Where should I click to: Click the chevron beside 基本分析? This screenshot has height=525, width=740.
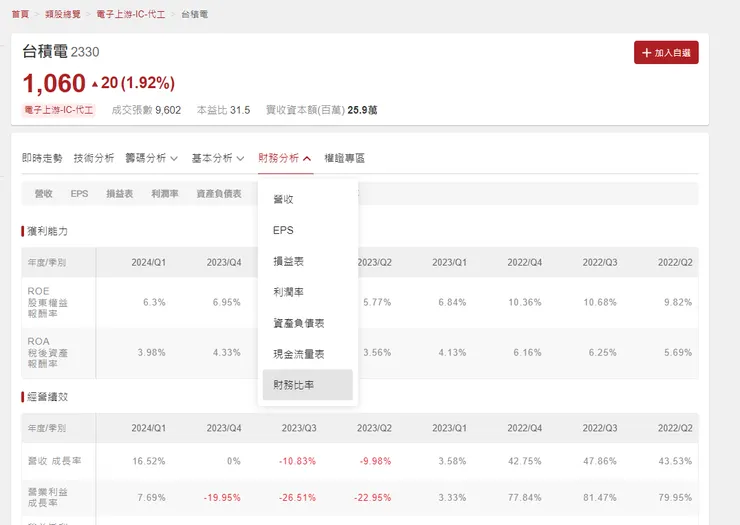240,159
